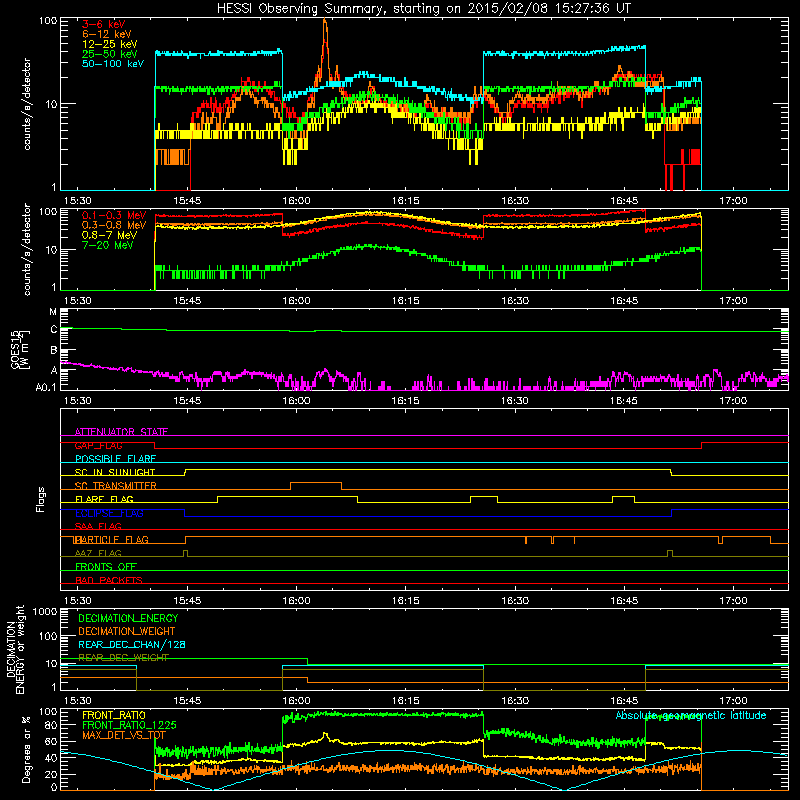Click the FLARE_FLAG label
This screenshot has width=800, height=800.
coord(104,499)
